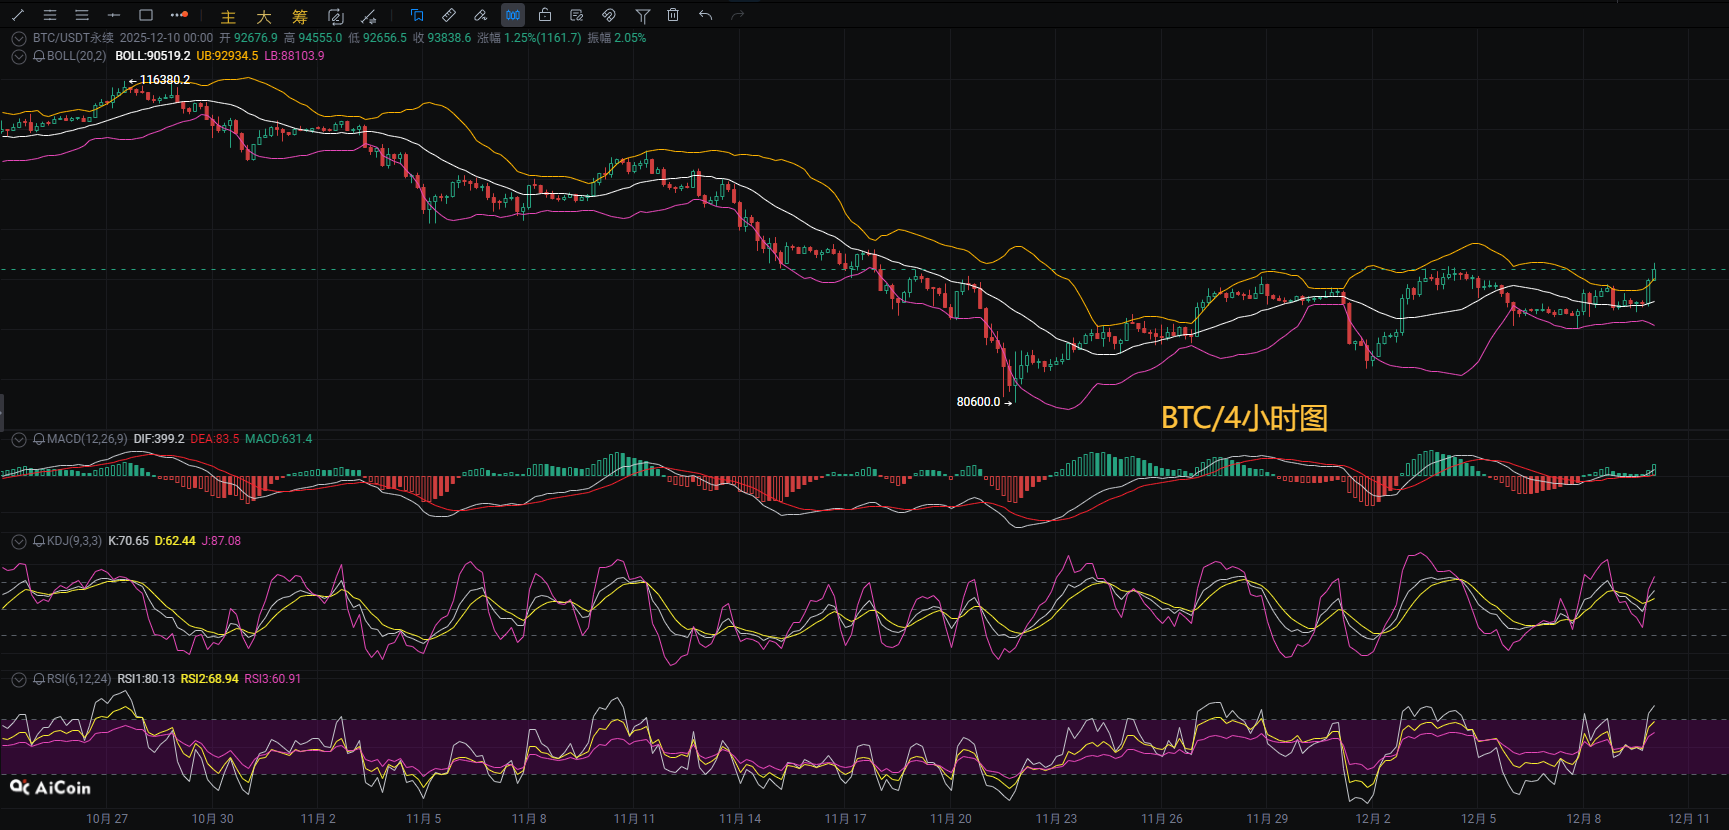Collapse the BTC/USDT main chart chevron
The width and height of the screenshot is (1729, 830).
click(18, 38)
